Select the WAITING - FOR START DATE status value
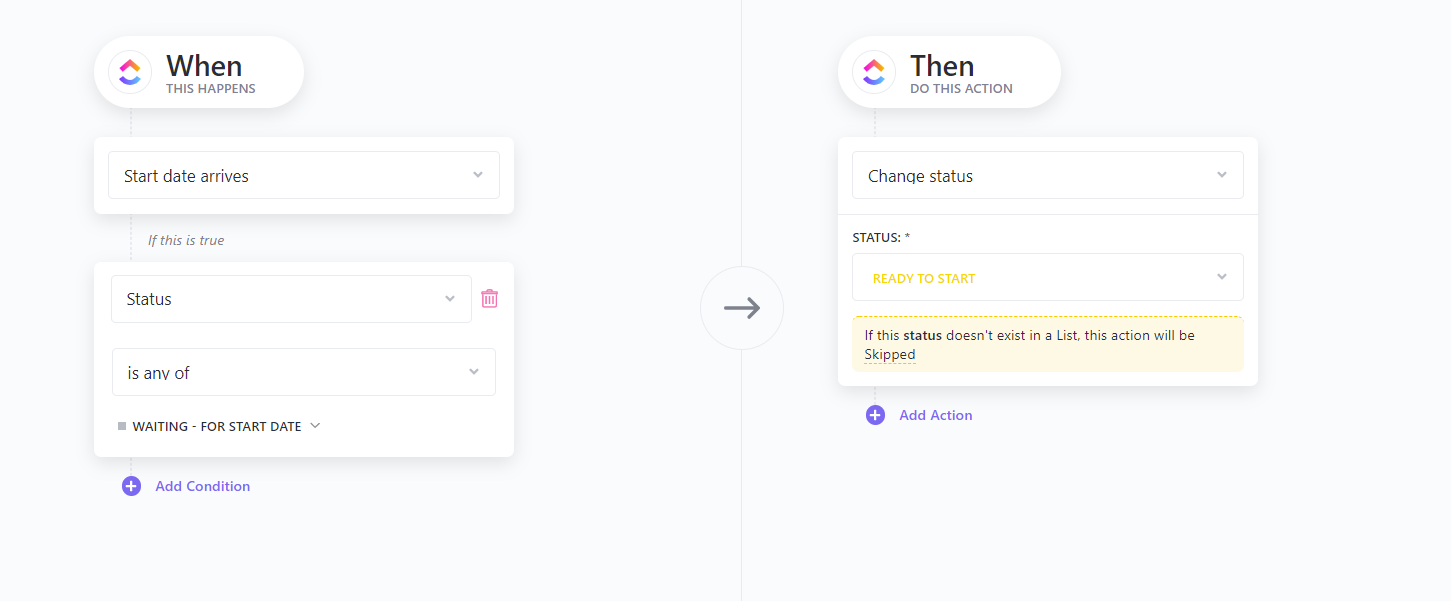Image resolution: width=1451 pixels, height=601 pixels. (217, 426)
